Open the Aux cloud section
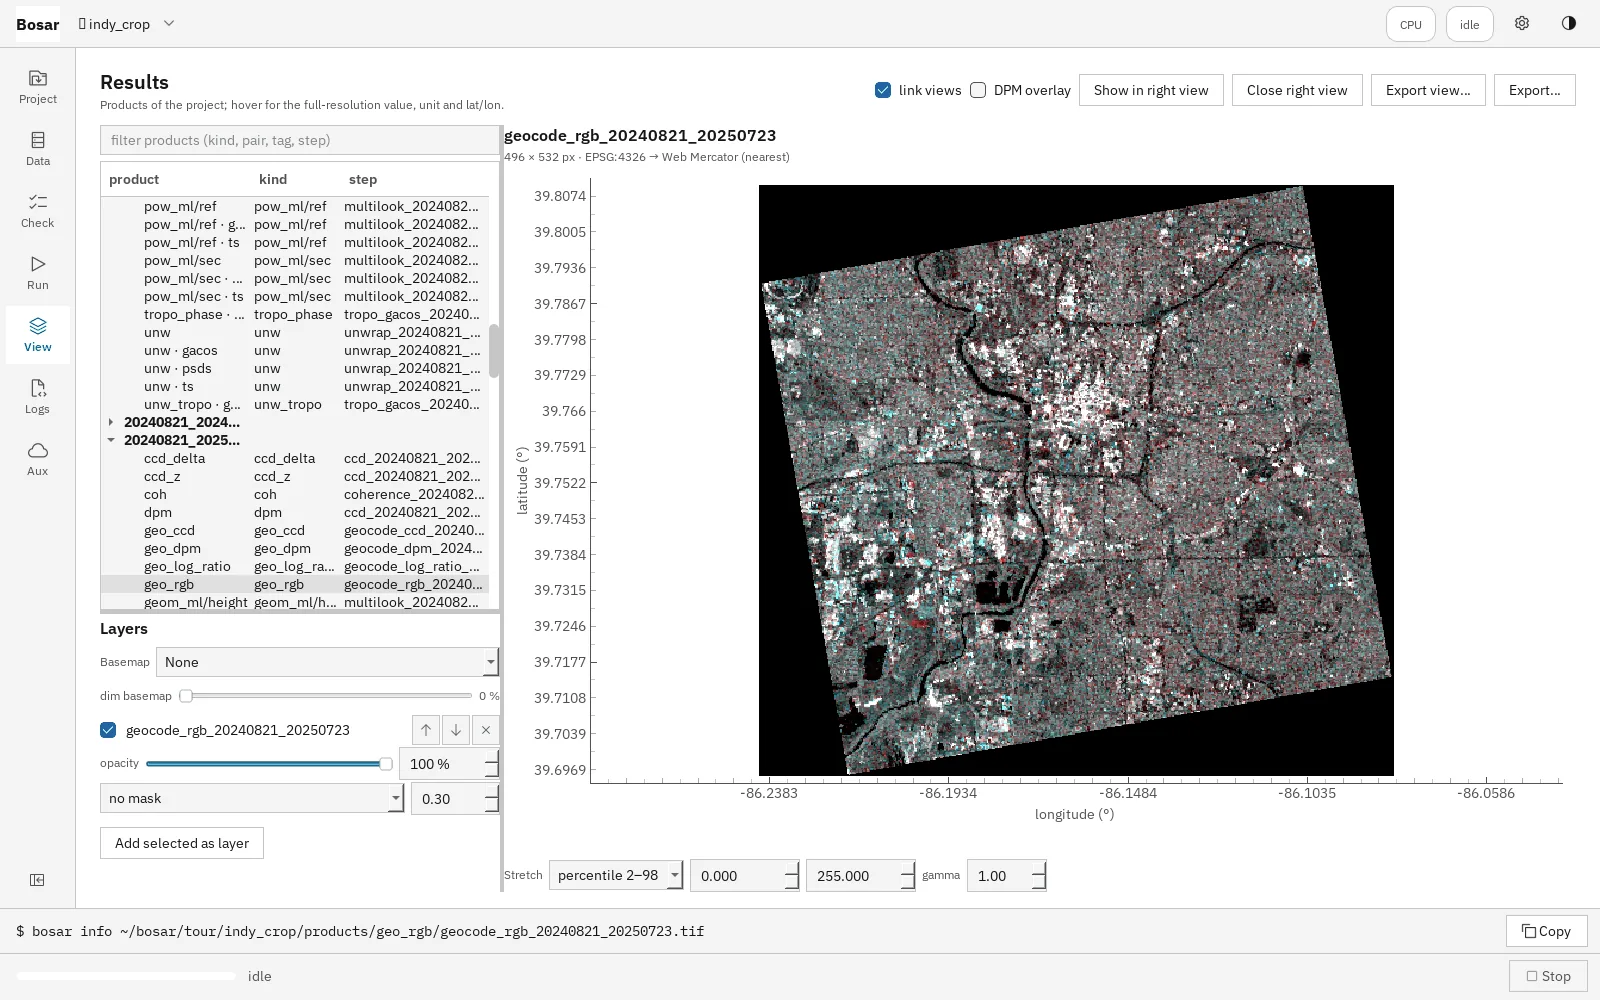1600x1000 pixels. (38, 459)
